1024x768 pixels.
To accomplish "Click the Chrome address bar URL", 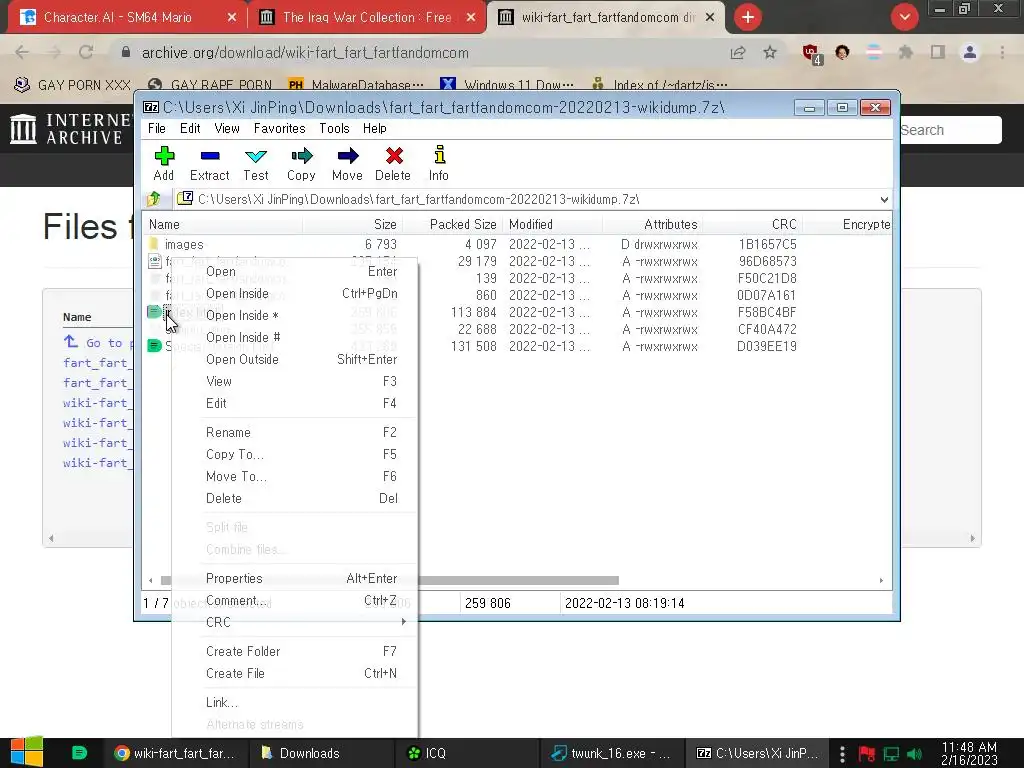I will point(305,53).
